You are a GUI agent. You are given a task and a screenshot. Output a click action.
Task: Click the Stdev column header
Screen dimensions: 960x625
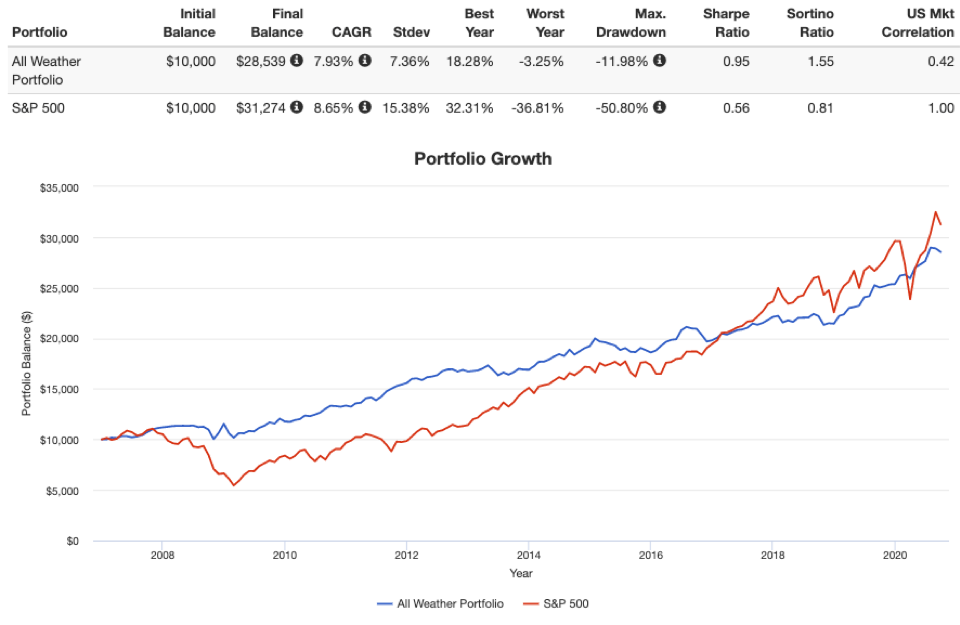(x=412, y=32)
